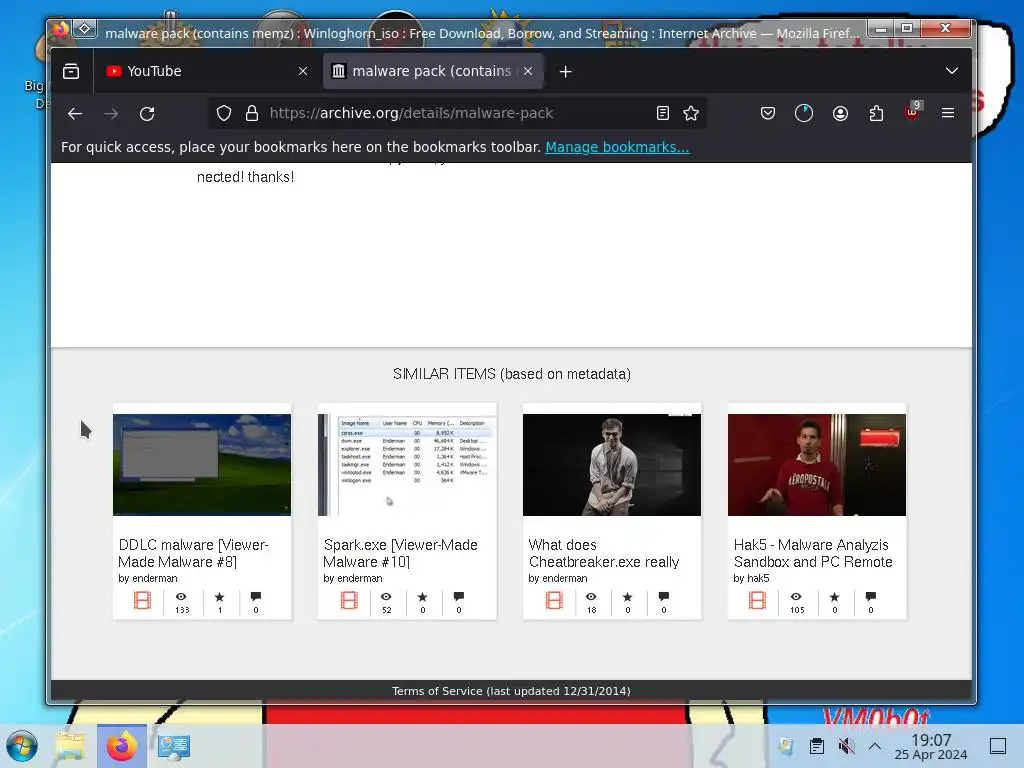Open DDLC malware video thumbnail
Screen dimensions: 1024x768
(202, 464)
